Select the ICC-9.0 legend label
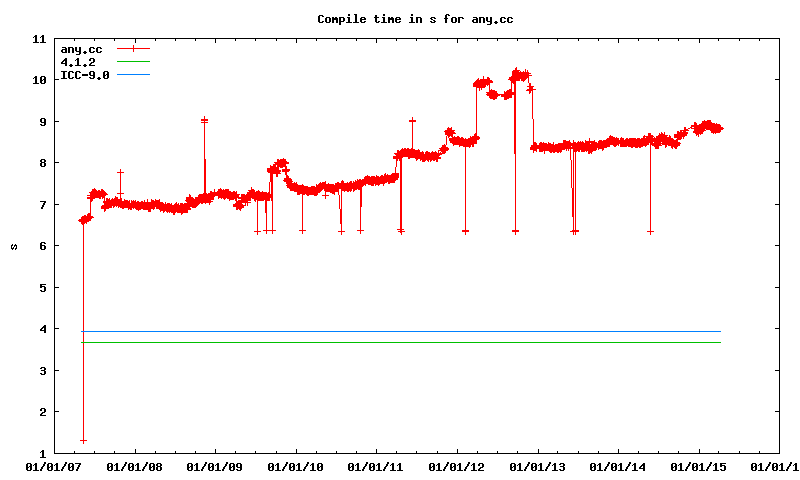Image resolution: width=800 pixels, height=480 pixels. click(85, 75)
